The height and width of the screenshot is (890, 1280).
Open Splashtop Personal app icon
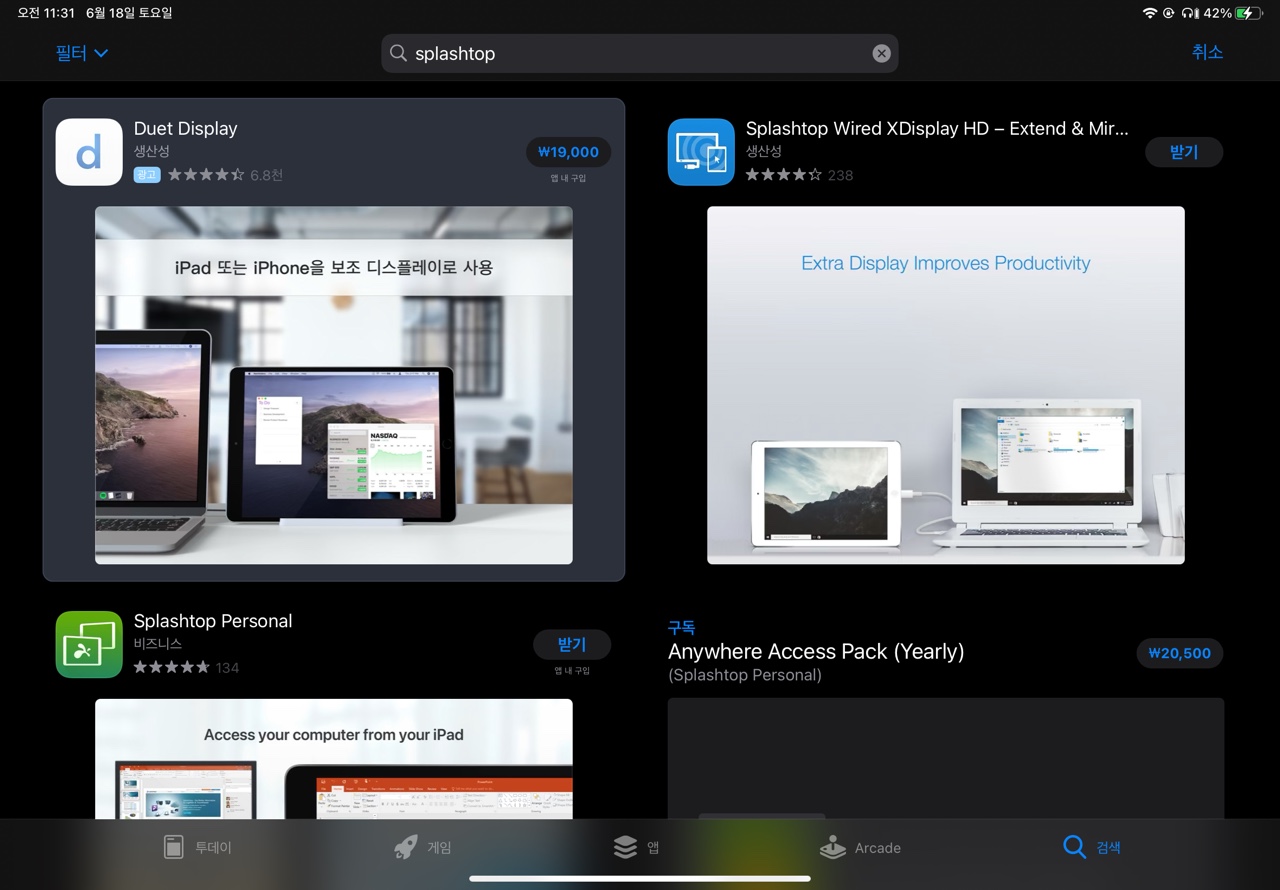pos(89,644)
